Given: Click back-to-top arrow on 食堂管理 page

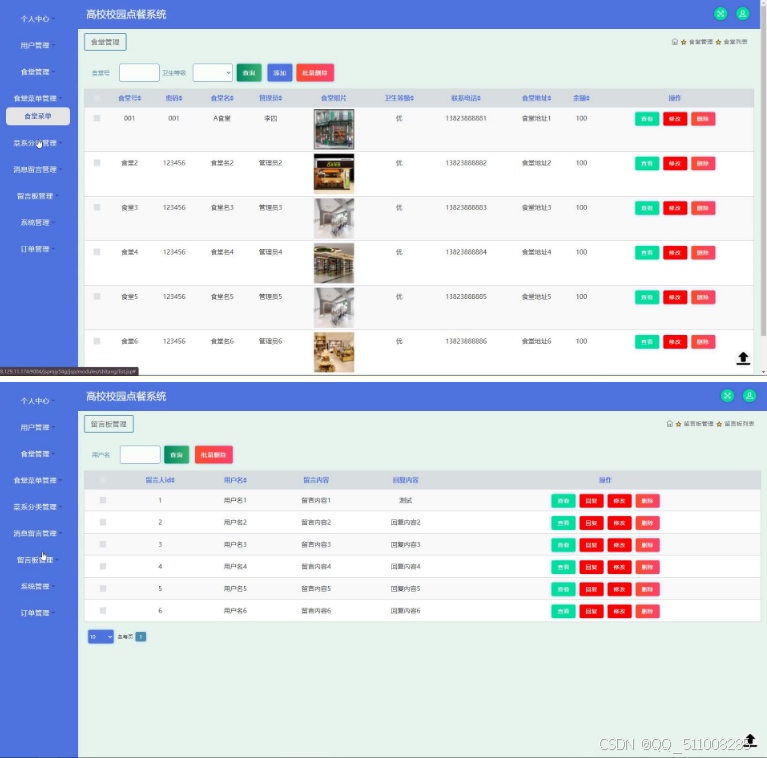Looking at the screenshot, I should pos(743,358).
